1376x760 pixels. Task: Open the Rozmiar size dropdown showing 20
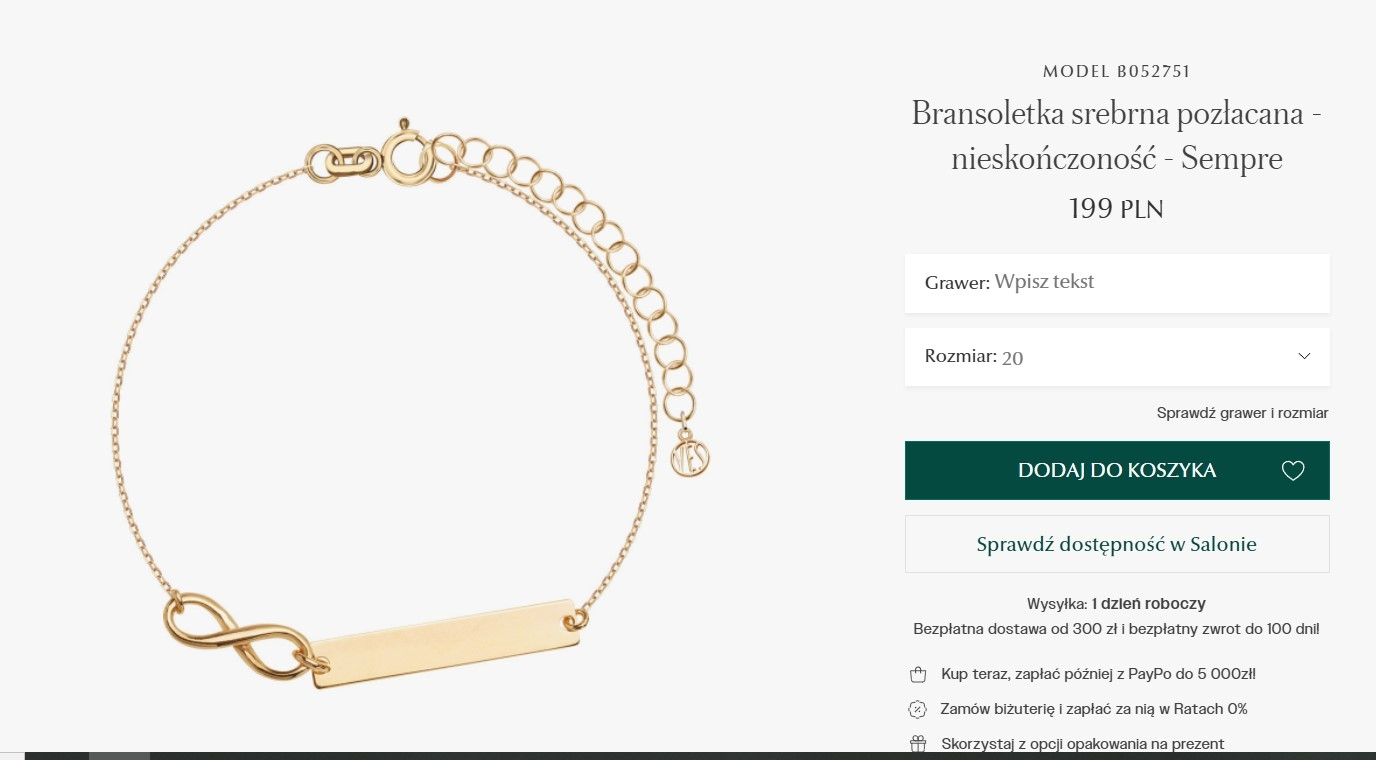coord(1117,357)
